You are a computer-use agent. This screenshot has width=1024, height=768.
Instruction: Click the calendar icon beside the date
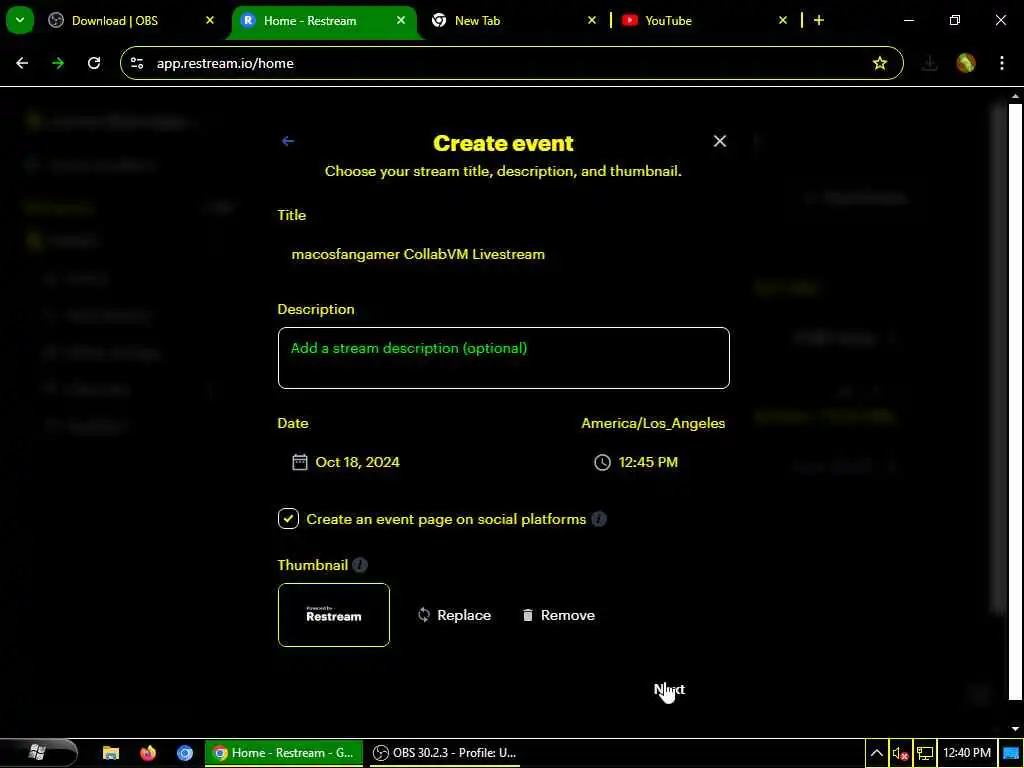300,462
